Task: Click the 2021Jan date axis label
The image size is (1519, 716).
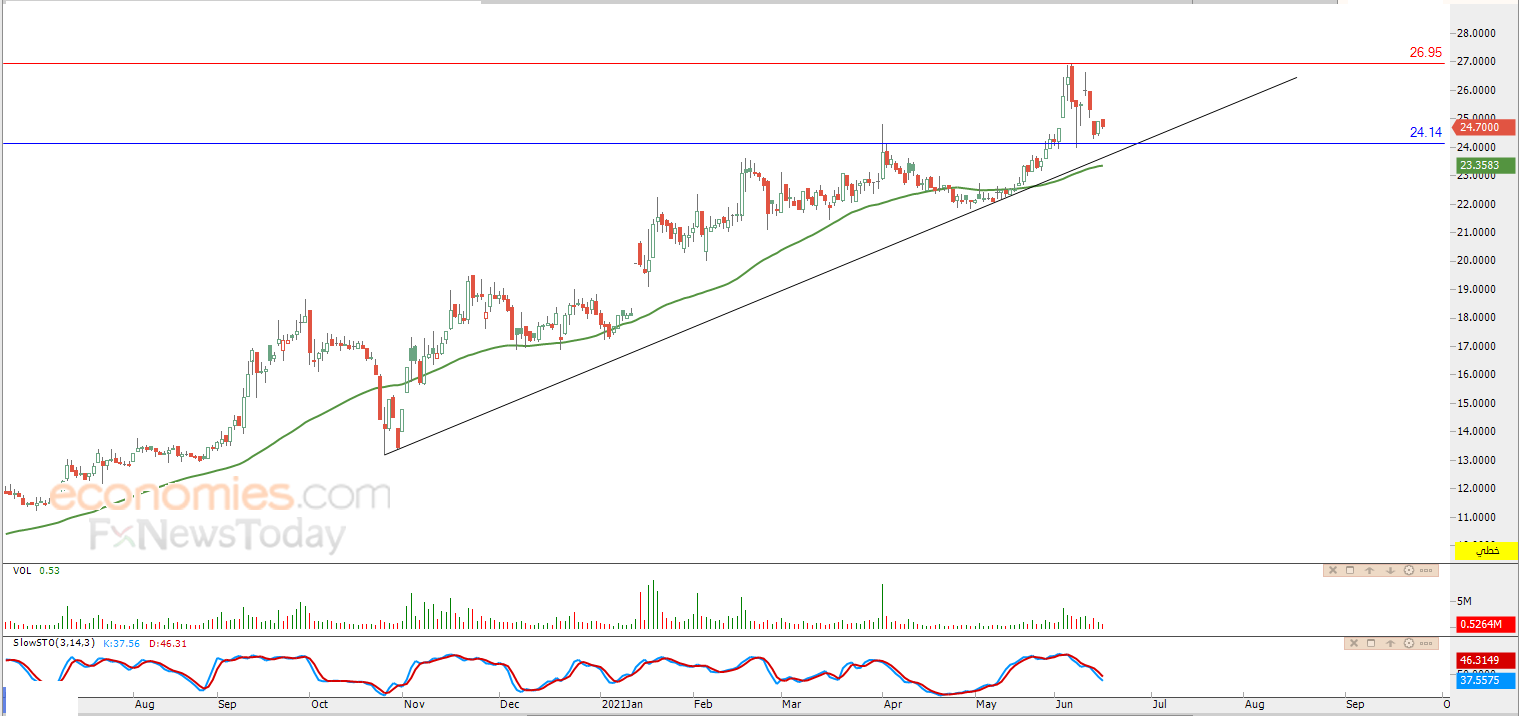Action: [623, 704]
